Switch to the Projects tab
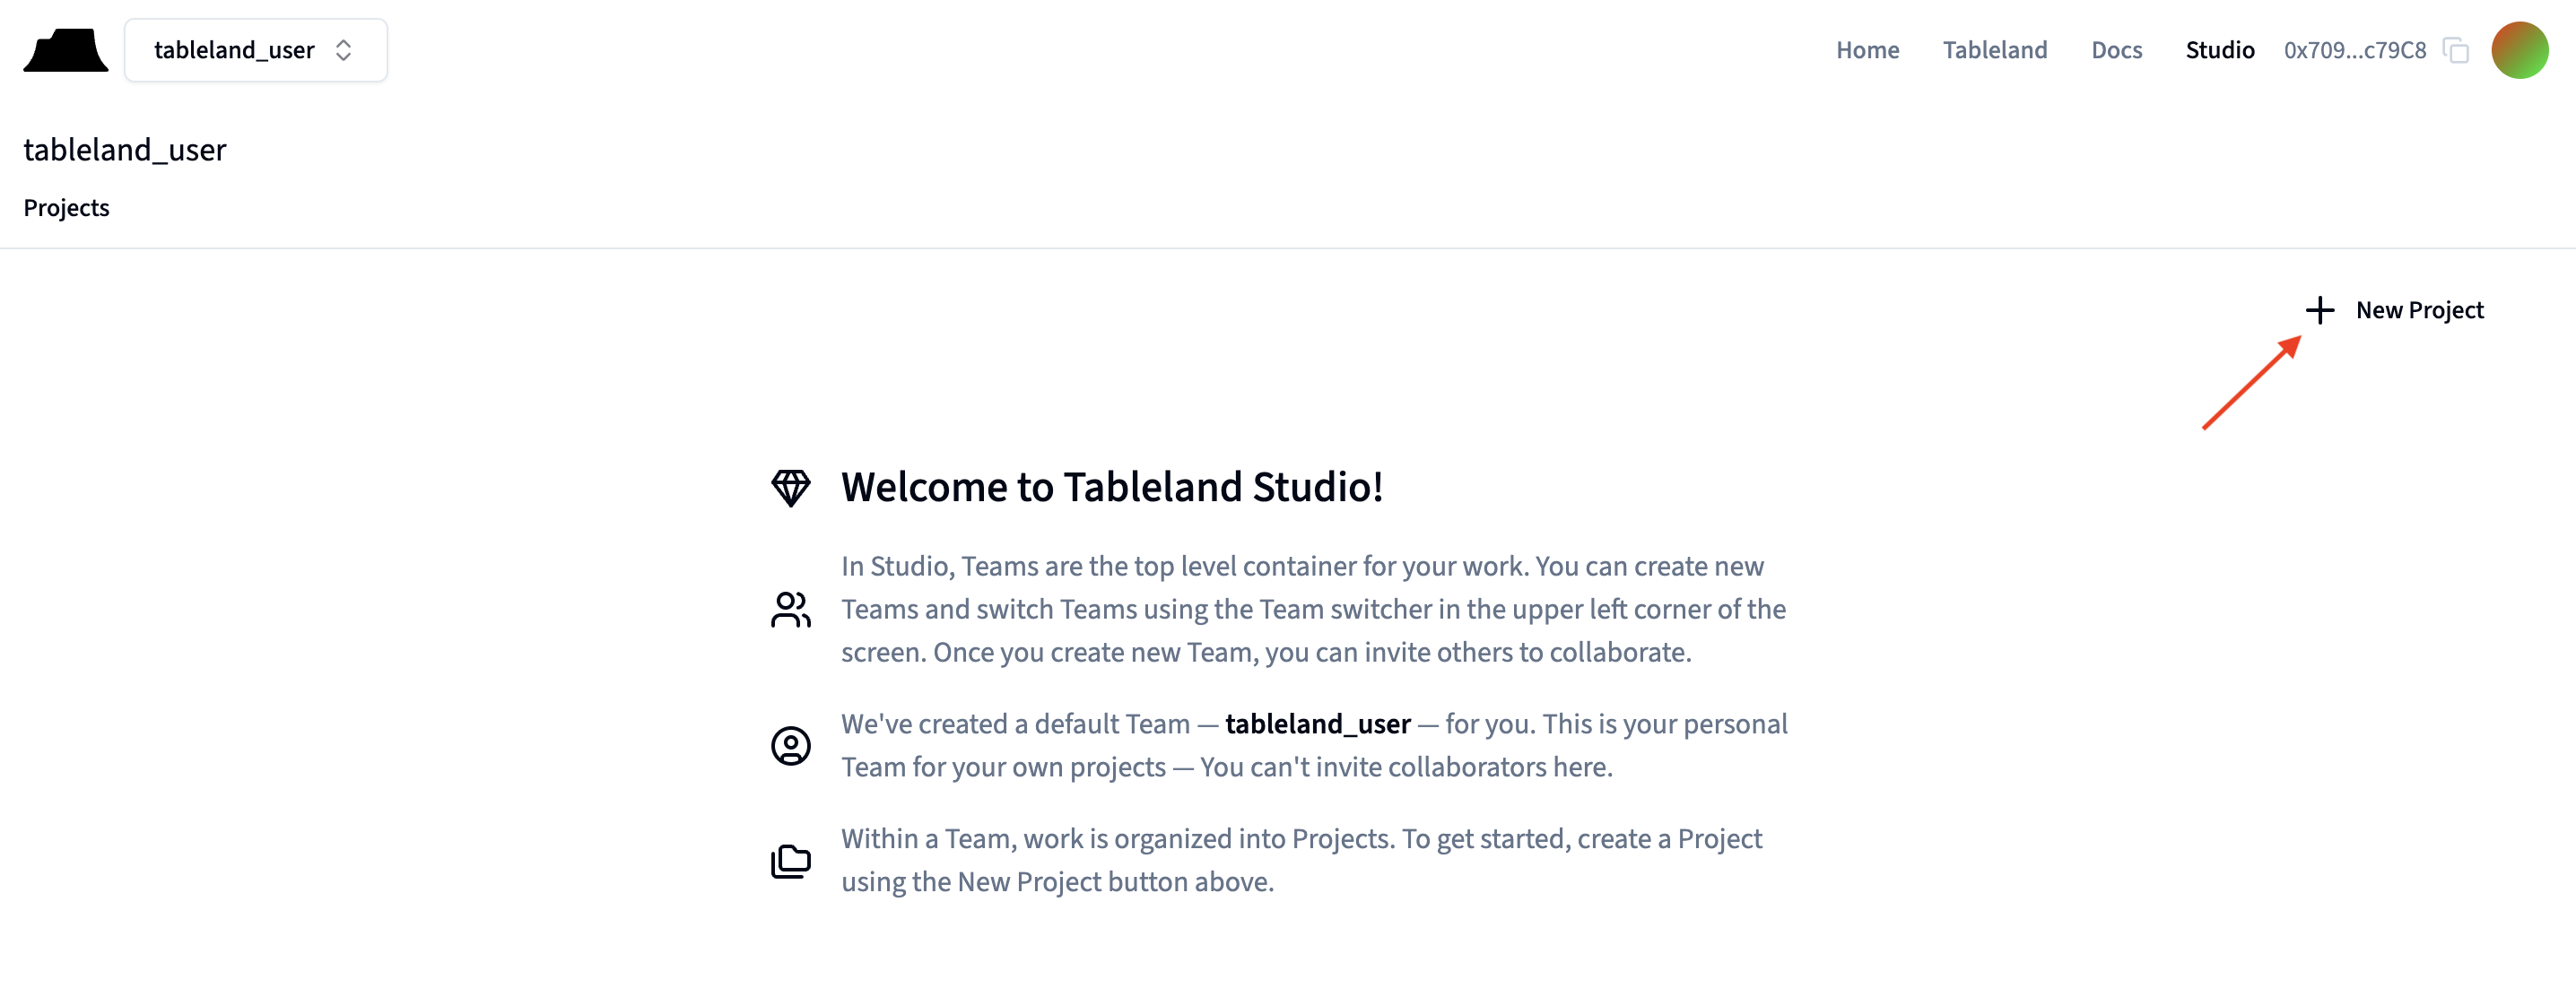 [x=66, y=208]
